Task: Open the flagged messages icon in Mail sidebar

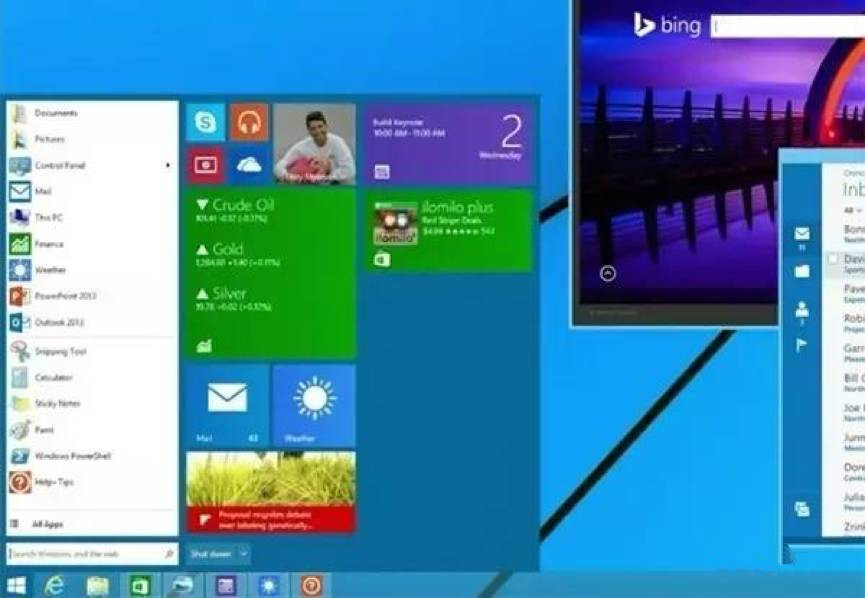Action: pos(802,346)
